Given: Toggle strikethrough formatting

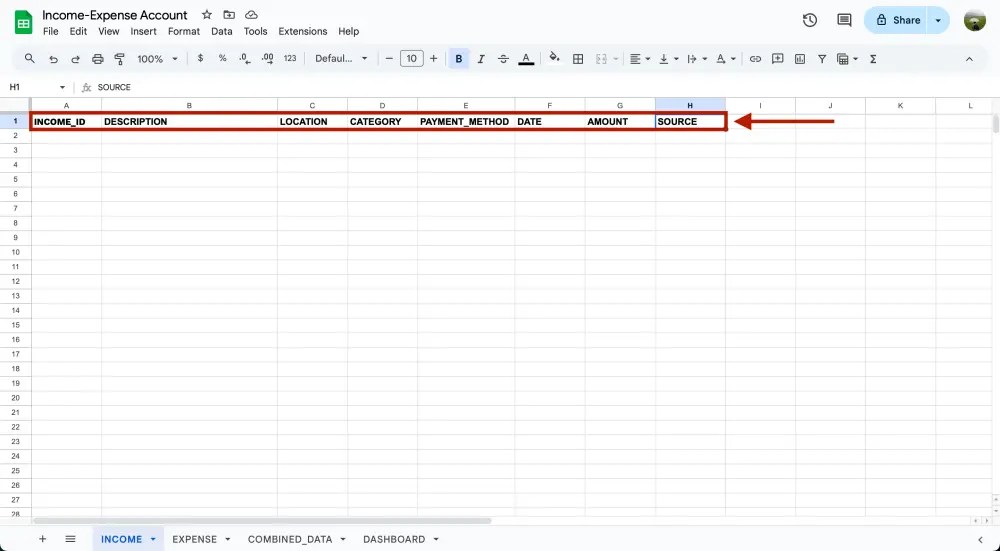Looking at the screenshot, I should point(503,59).
